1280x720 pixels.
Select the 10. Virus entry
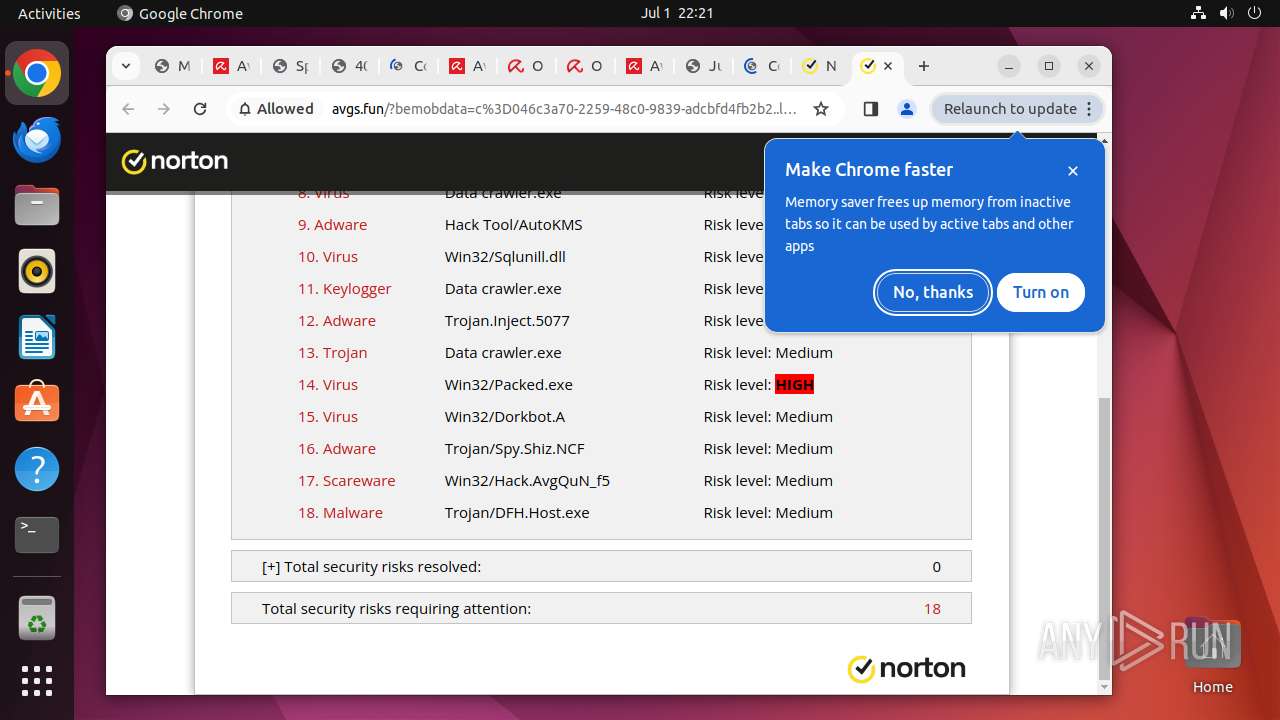pyautogui.click(x=328, y=256)
